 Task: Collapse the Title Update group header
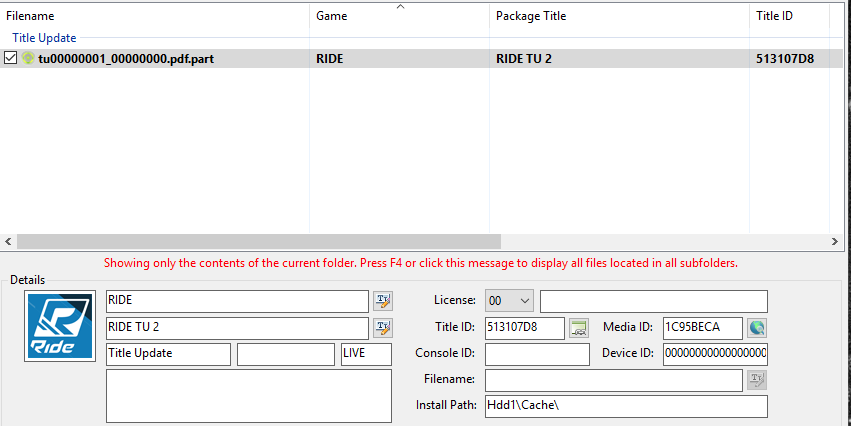pyautogui.click(x=44, y=38)
